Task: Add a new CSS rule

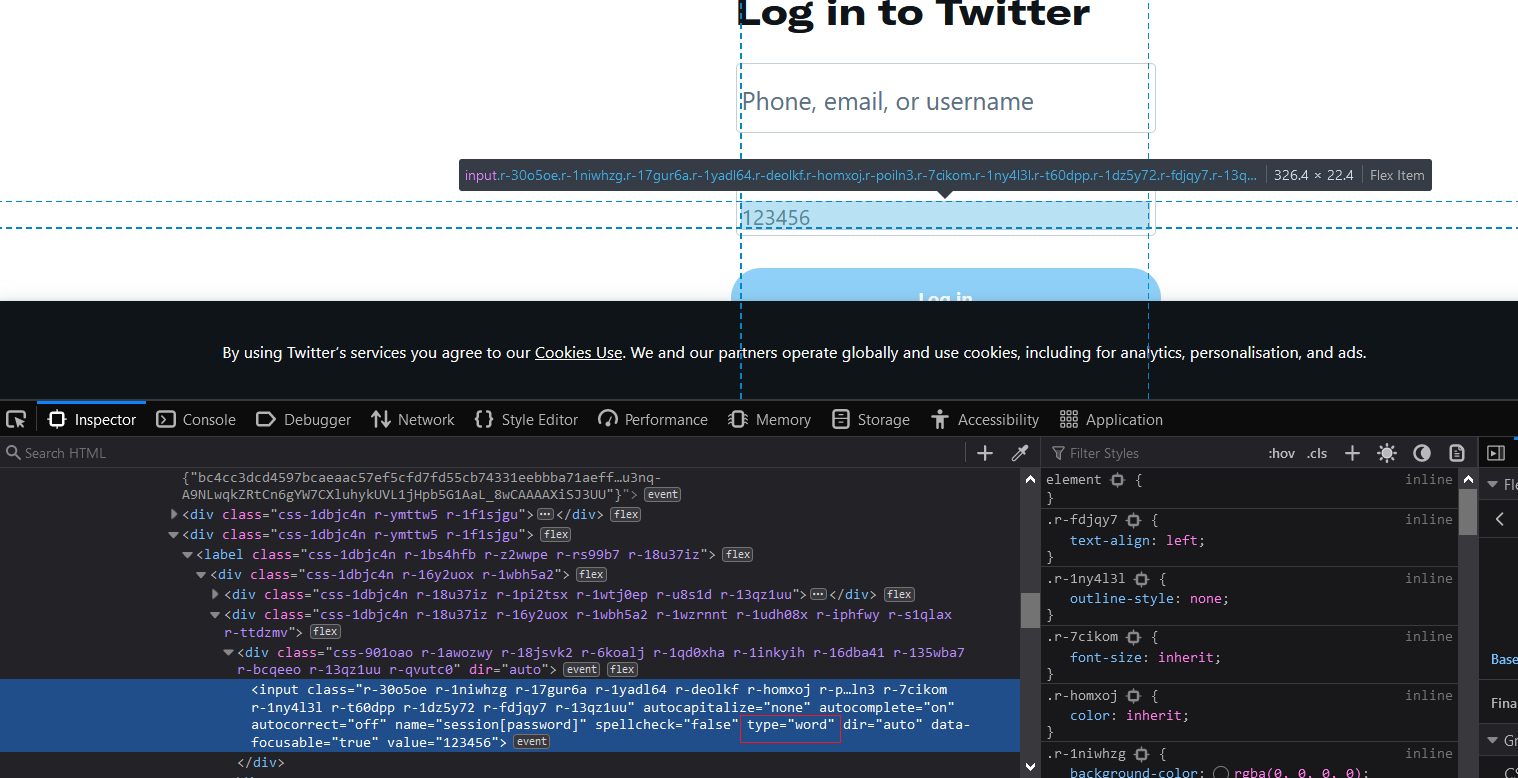Action: (1352, 453)
